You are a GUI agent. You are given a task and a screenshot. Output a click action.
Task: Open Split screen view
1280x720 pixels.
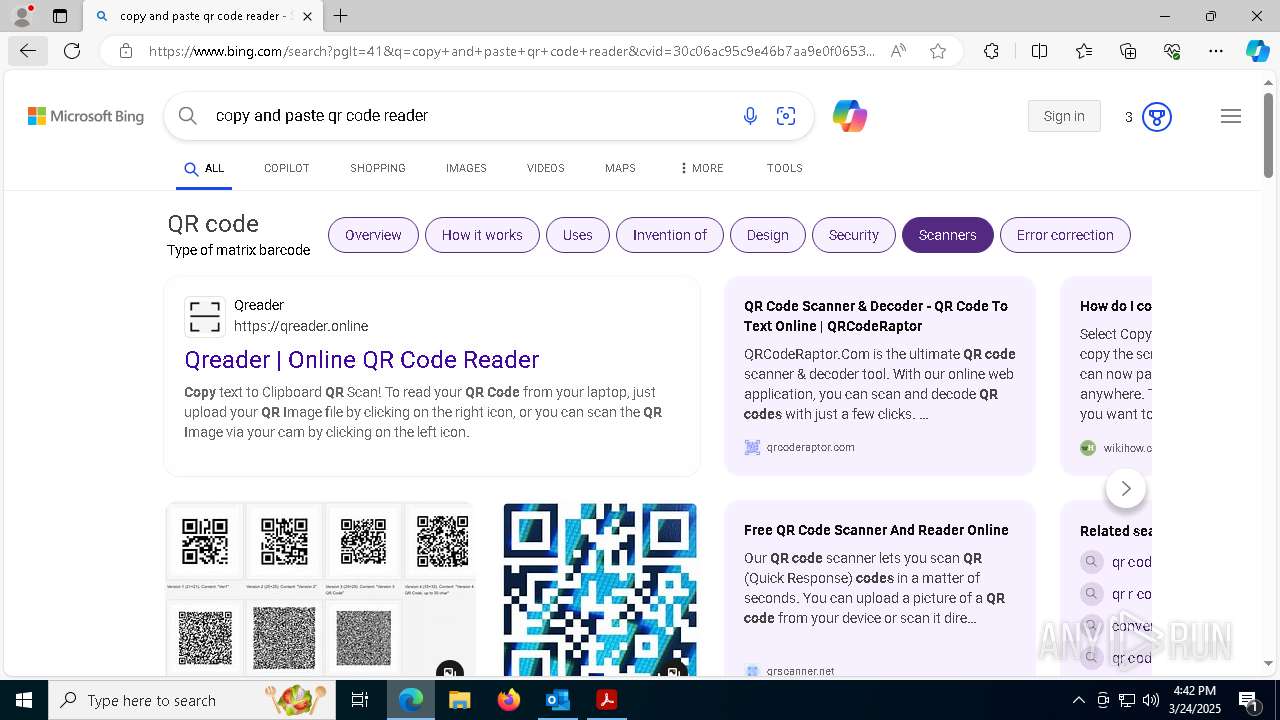(1039, 51)
